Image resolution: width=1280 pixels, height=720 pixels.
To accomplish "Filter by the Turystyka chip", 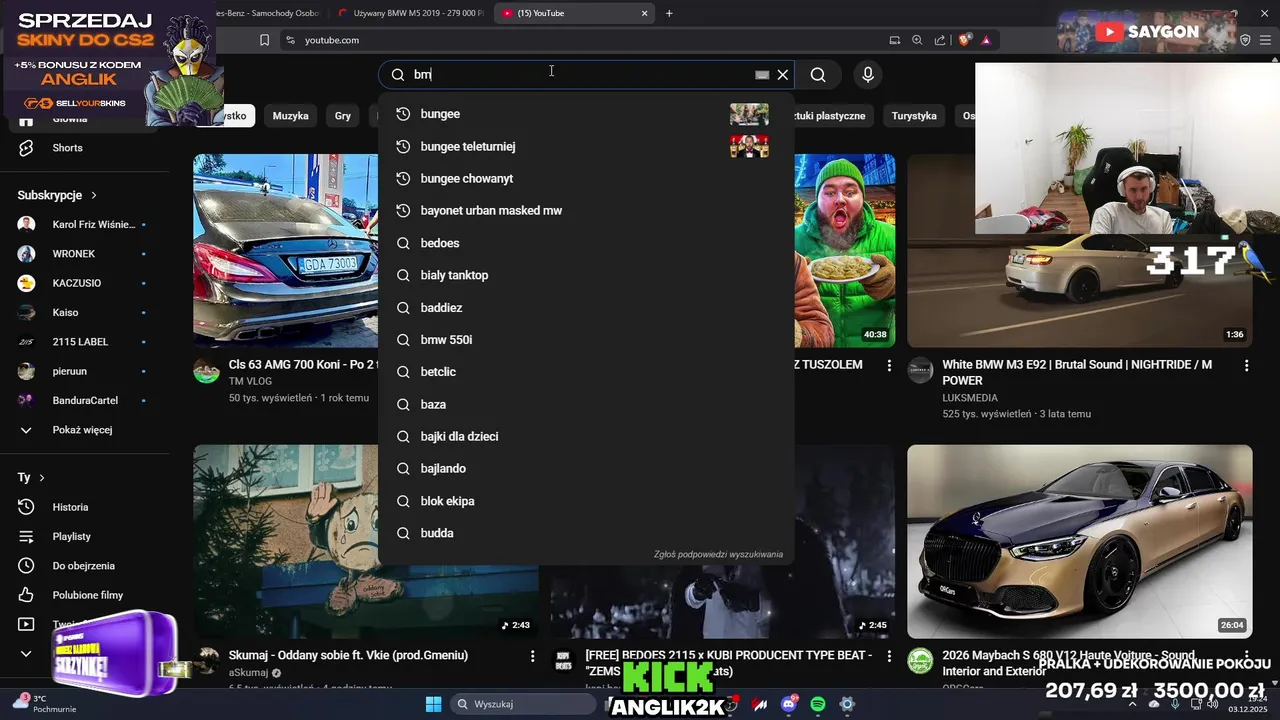I will click(914, 116).
